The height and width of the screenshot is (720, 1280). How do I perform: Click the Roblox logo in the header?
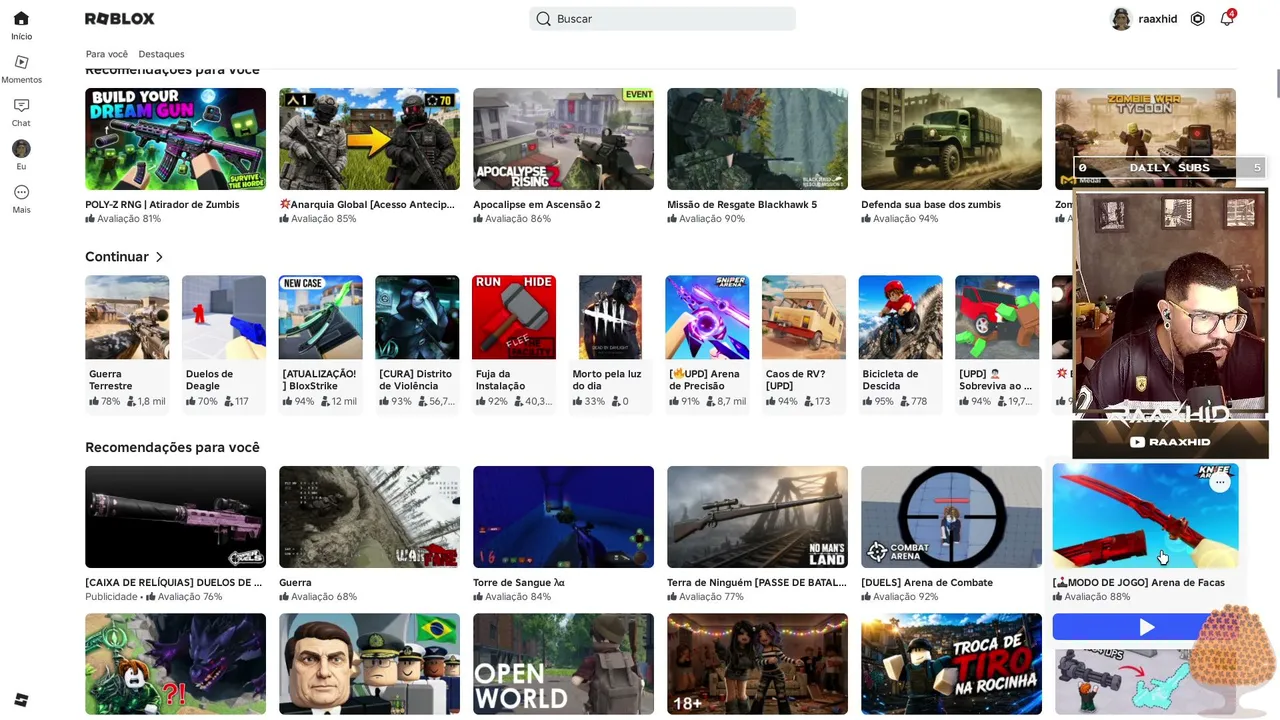pyautogui.click(x=120, y=19)
